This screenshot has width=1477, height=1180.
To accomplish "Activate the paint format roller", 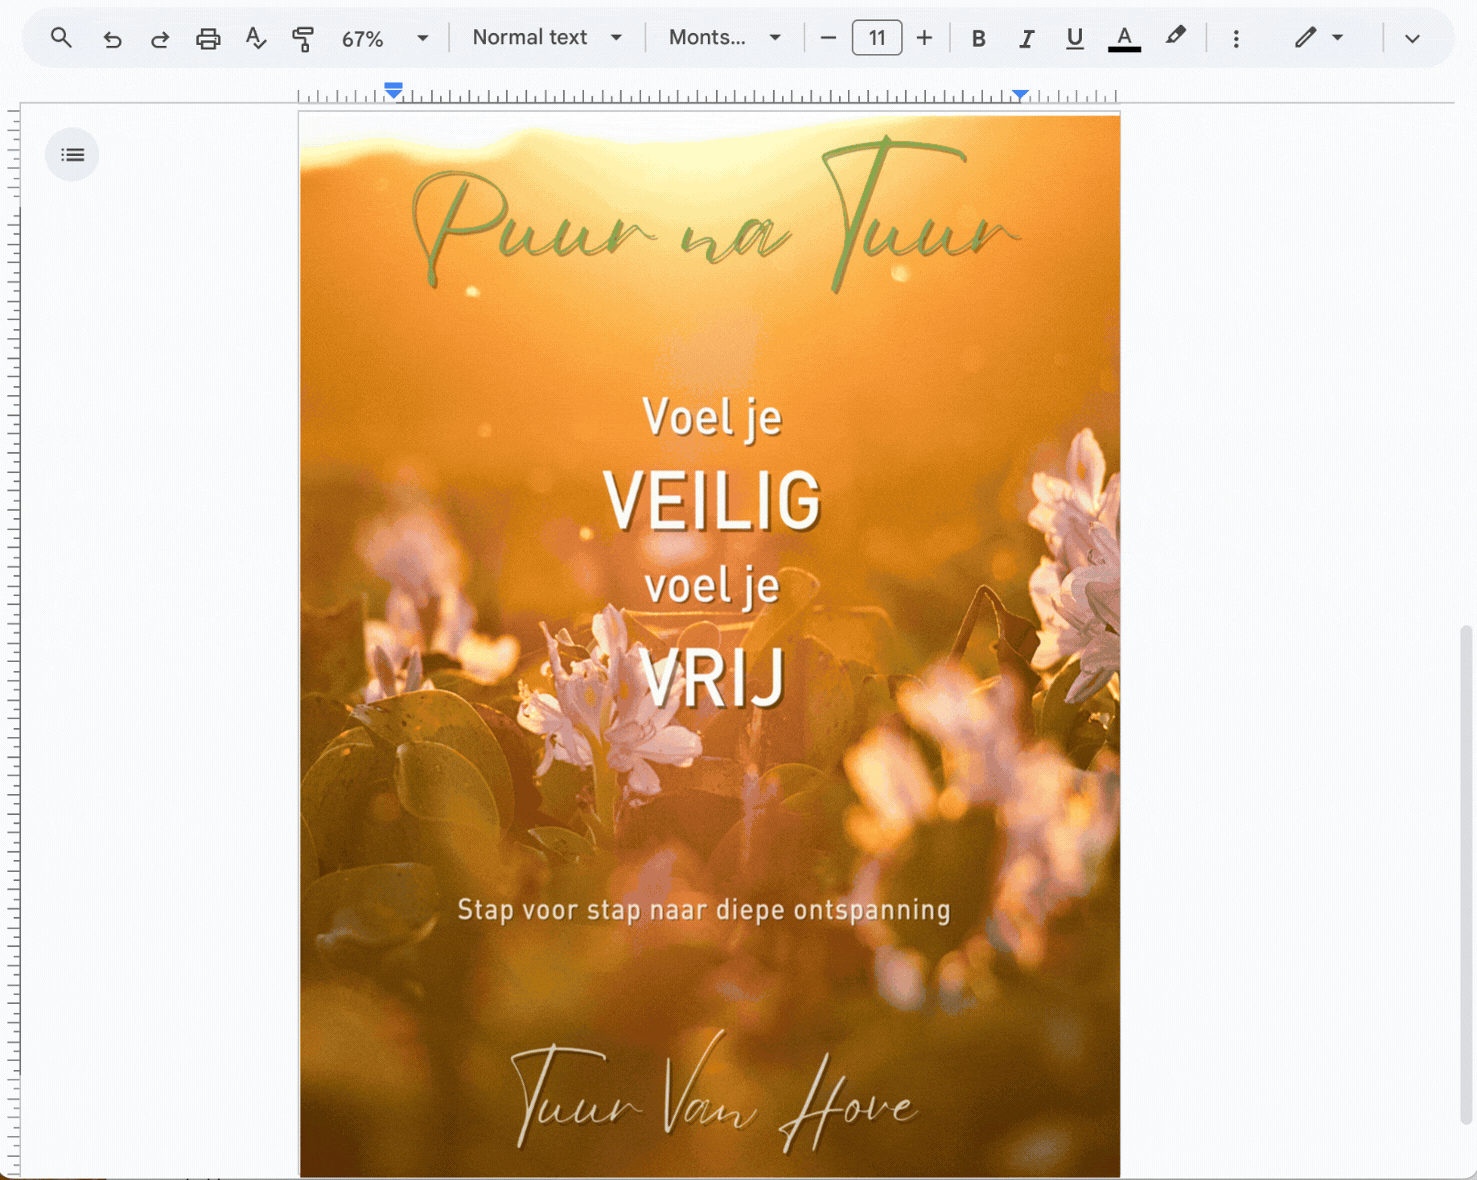I will pos(303,38).
